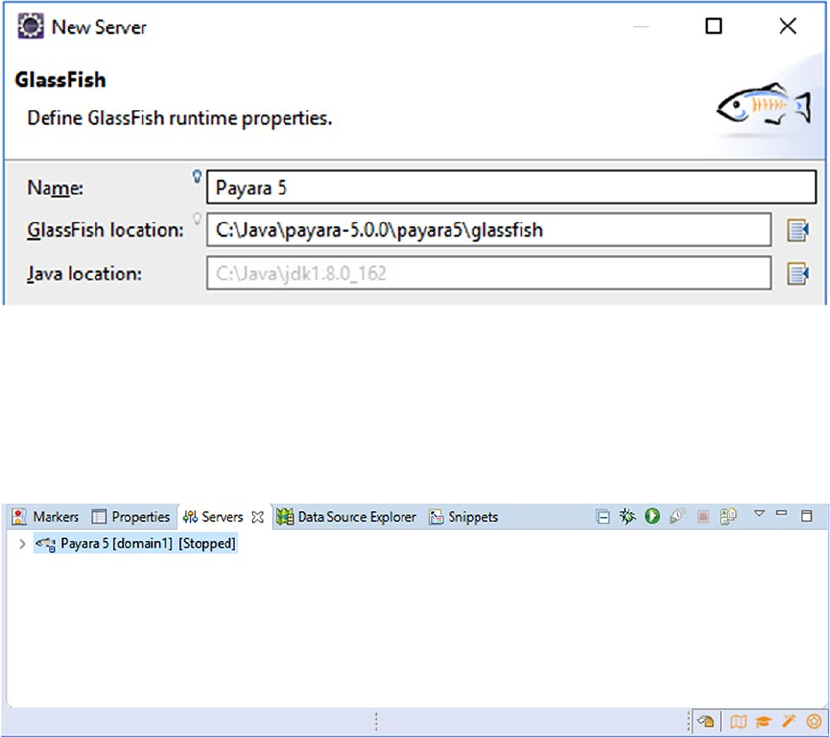Image resolution: width=830 pixels, height=737 pixels.
Task: Switch to the Markers tab
Action: [x=46, y=517]
